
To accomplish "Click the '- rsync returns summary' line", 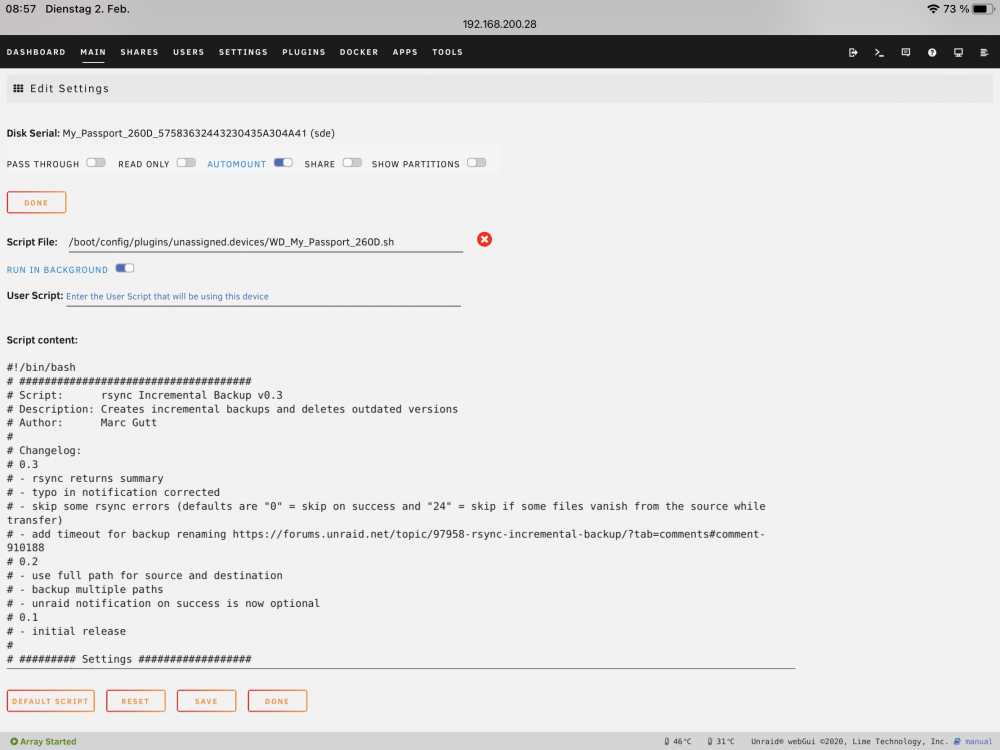I will (x=85, y=478).
